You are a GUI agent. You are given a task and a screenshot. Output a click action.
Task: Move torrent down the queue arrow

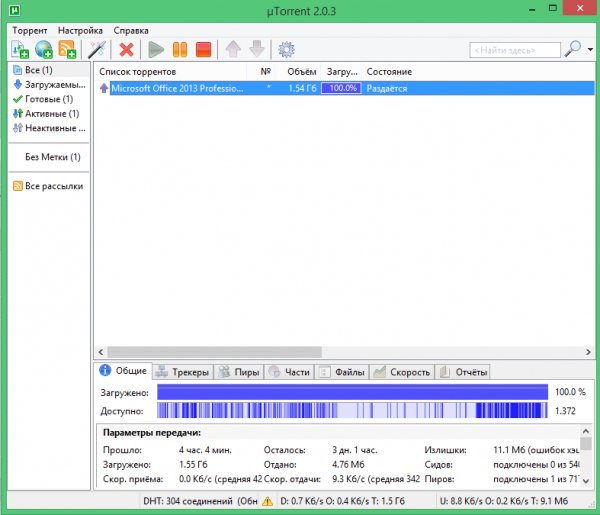pos(257,50)
